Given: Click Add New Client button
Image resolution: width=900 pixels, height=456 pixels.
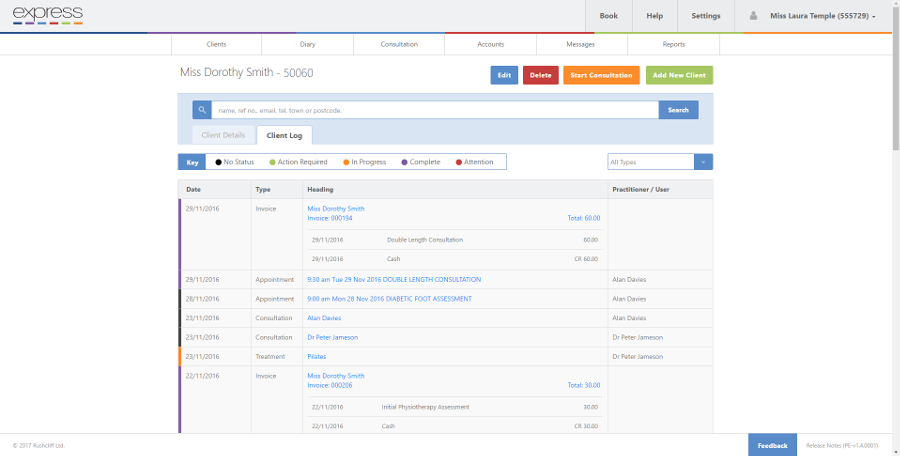Looking at the screenshot, I should (x=679, y=75).
